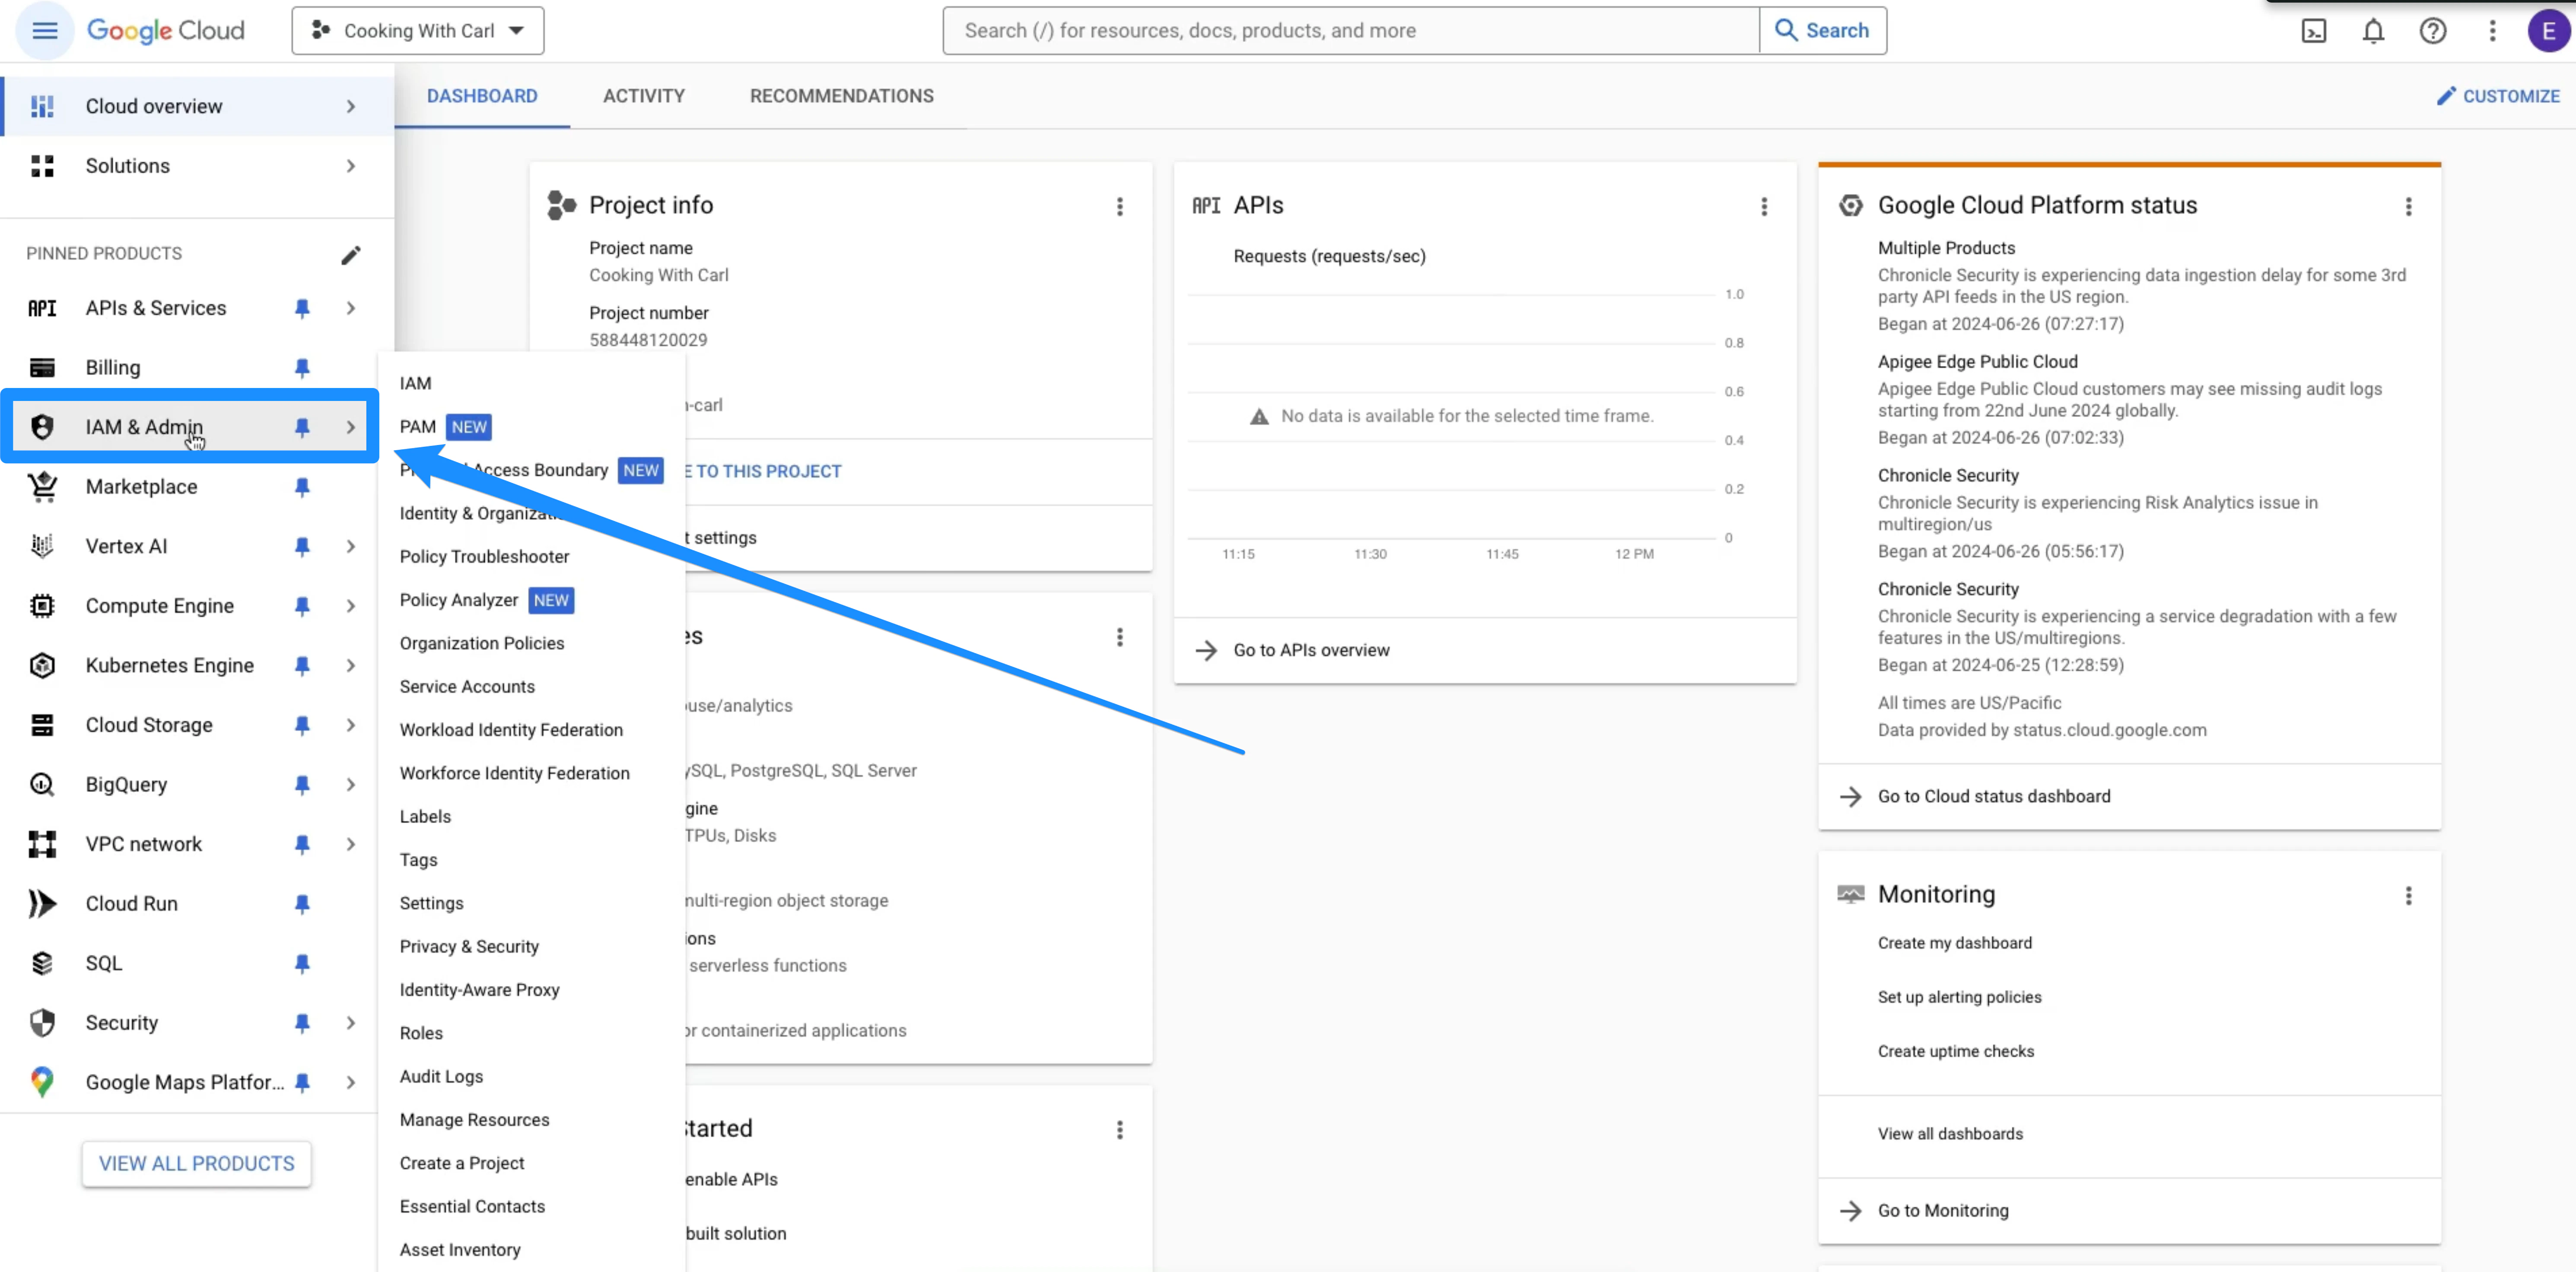This screenshot has height=1272, width=2576.
Task: Select the BigQuery sidebar icon
Action: (x=42, y=784)
